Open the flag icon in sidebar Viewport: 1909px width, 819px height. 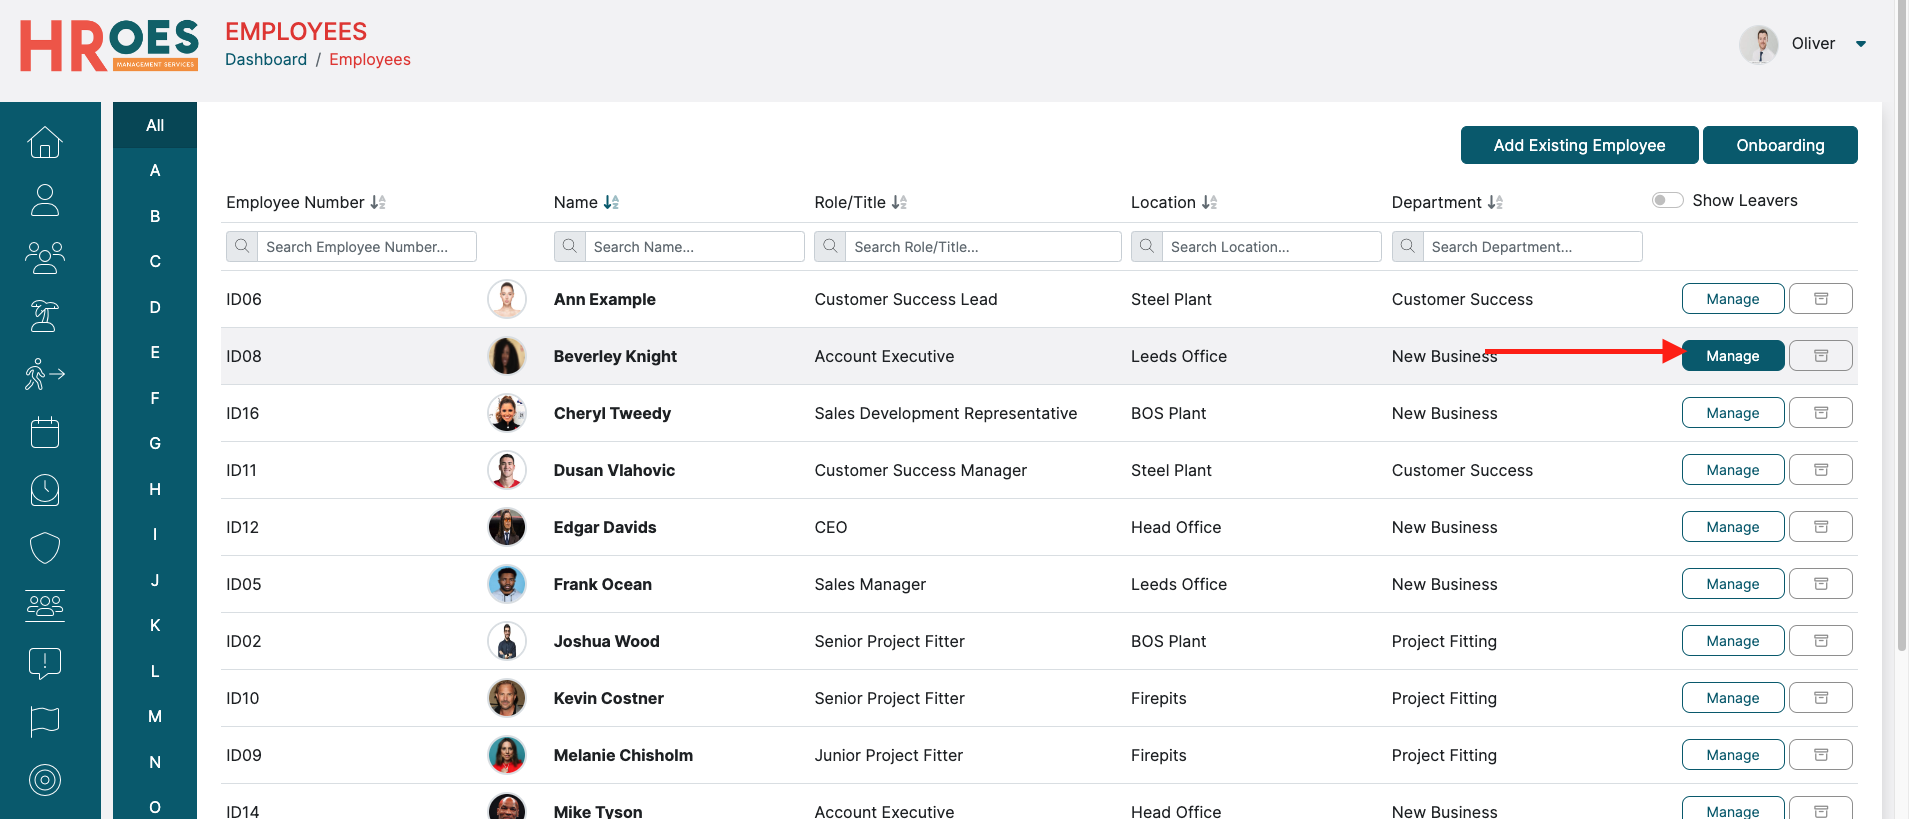[44, 721]
